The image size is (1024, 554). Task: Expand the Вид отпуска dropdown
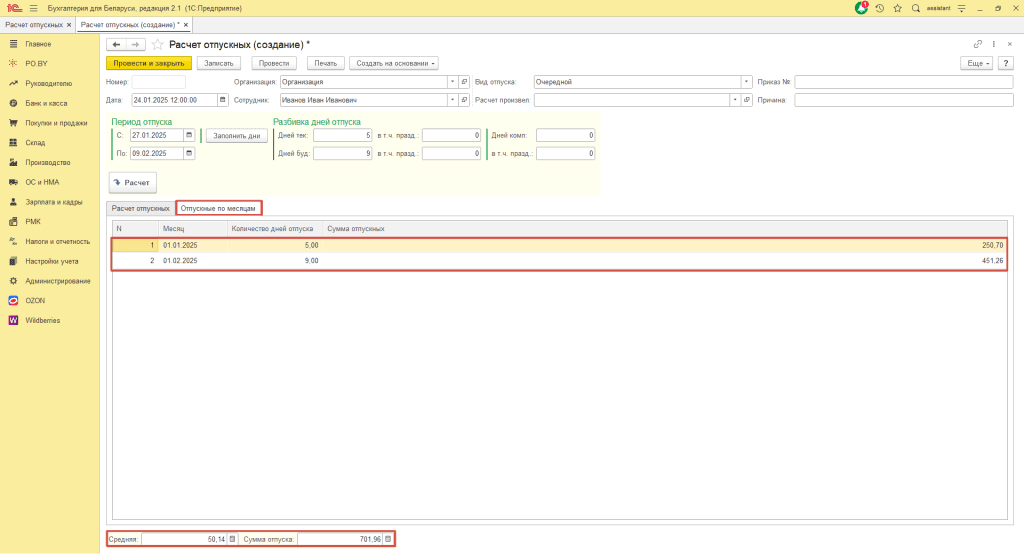point(746,82)
